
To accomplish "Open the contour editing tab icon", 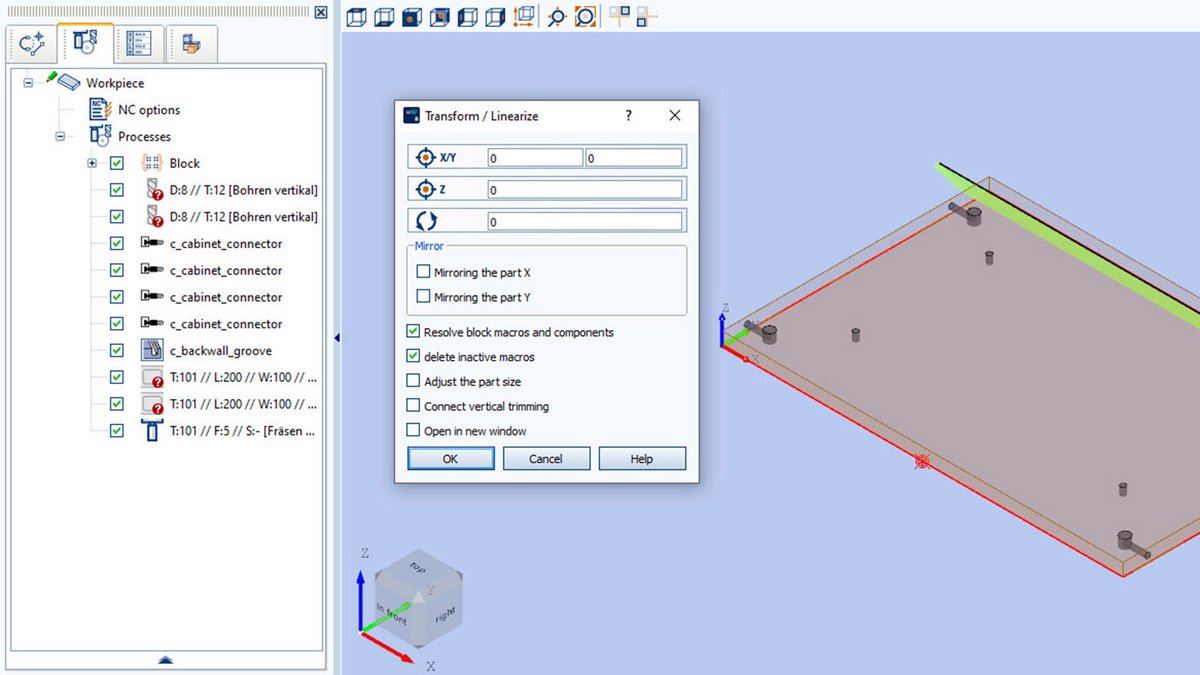I will [31, 42].
